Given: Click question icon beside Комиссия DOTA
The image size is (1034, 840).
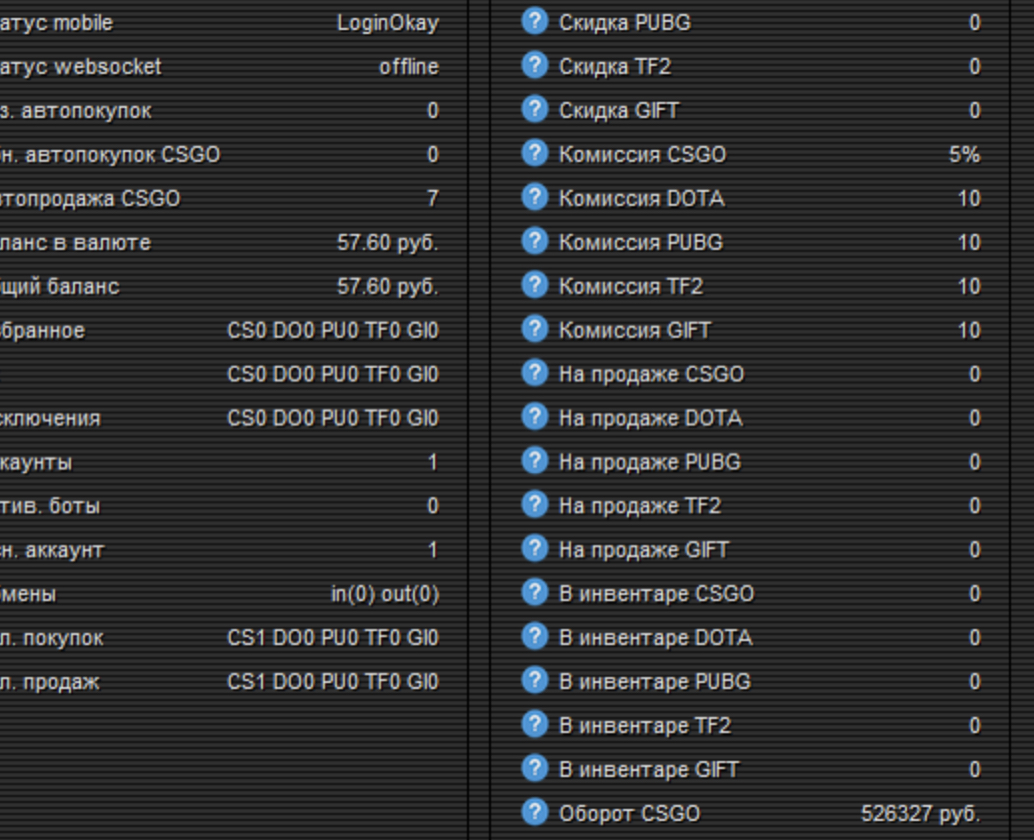Looking at the screenshot, I should (535, 197).
